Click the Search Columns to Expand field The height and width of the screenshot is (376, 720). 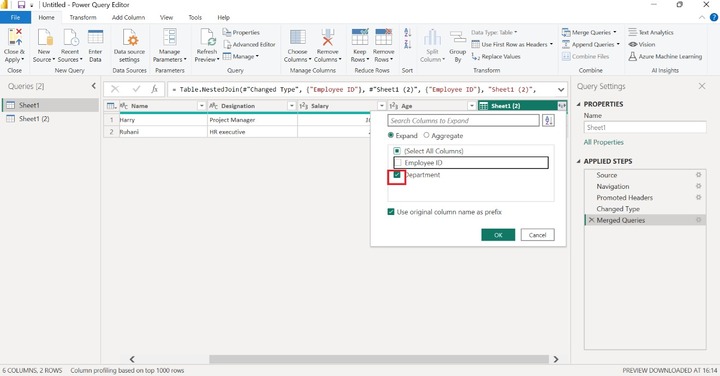tap(463, 120)
